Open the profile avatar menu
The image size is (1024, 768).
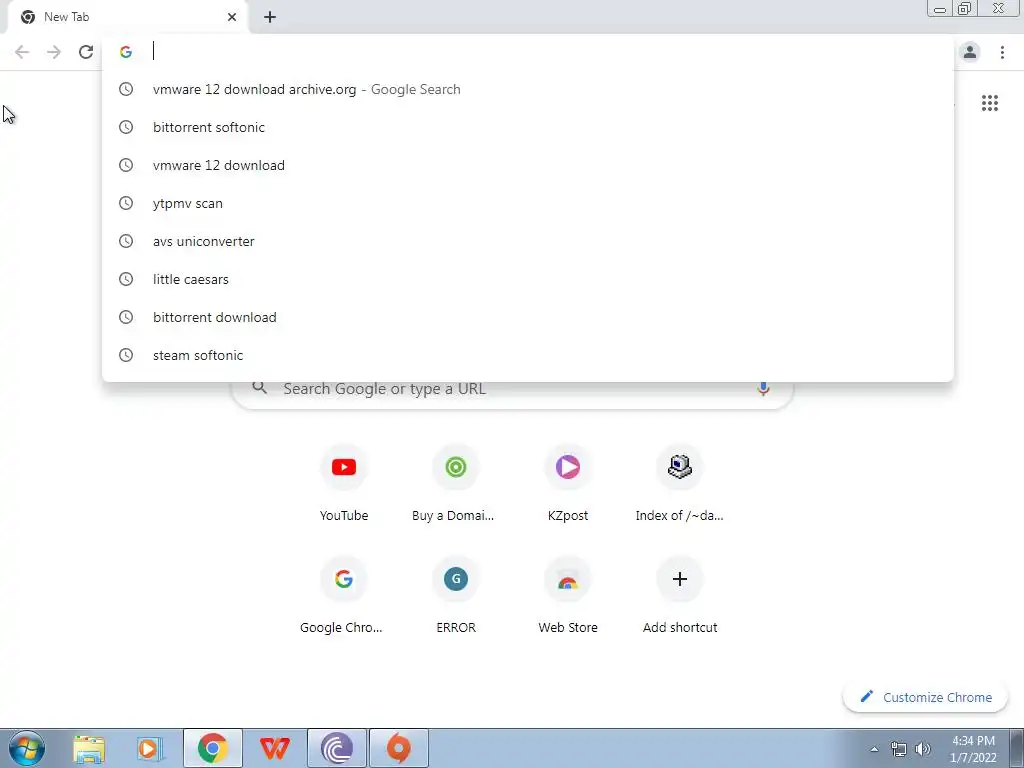(970, 52)
